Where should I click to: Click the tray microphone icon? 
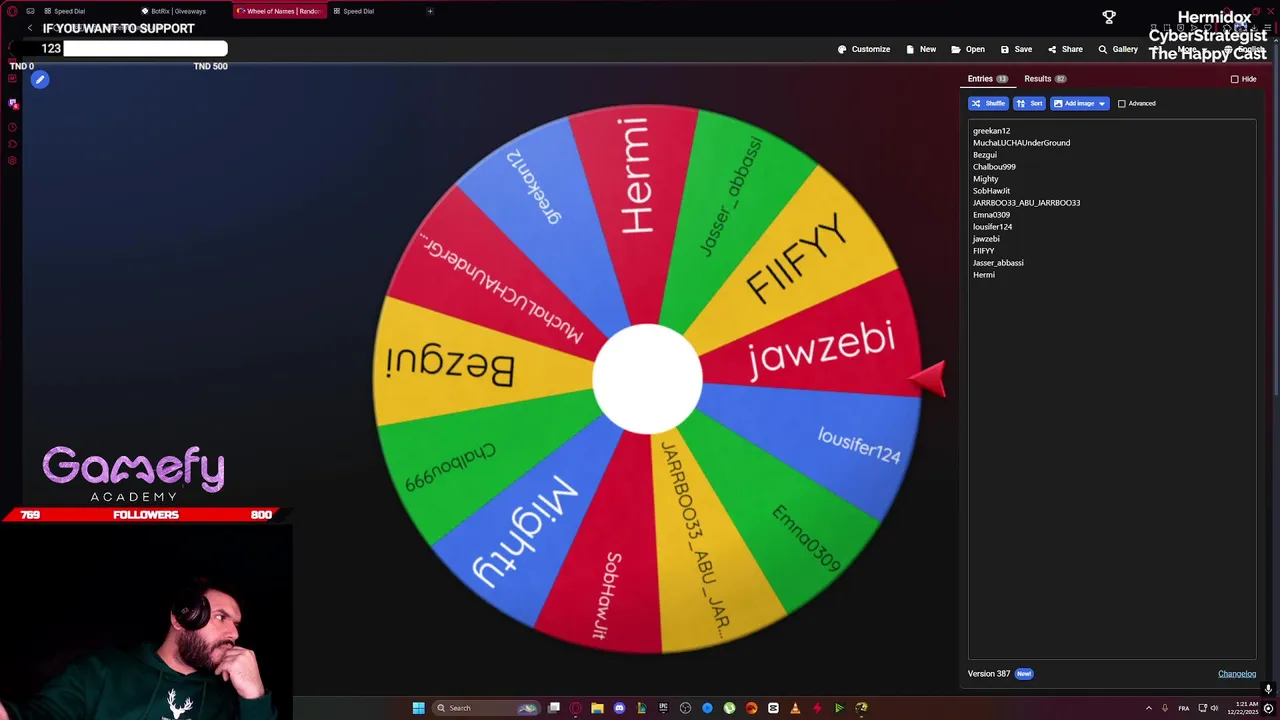[x=1164, y=708]
